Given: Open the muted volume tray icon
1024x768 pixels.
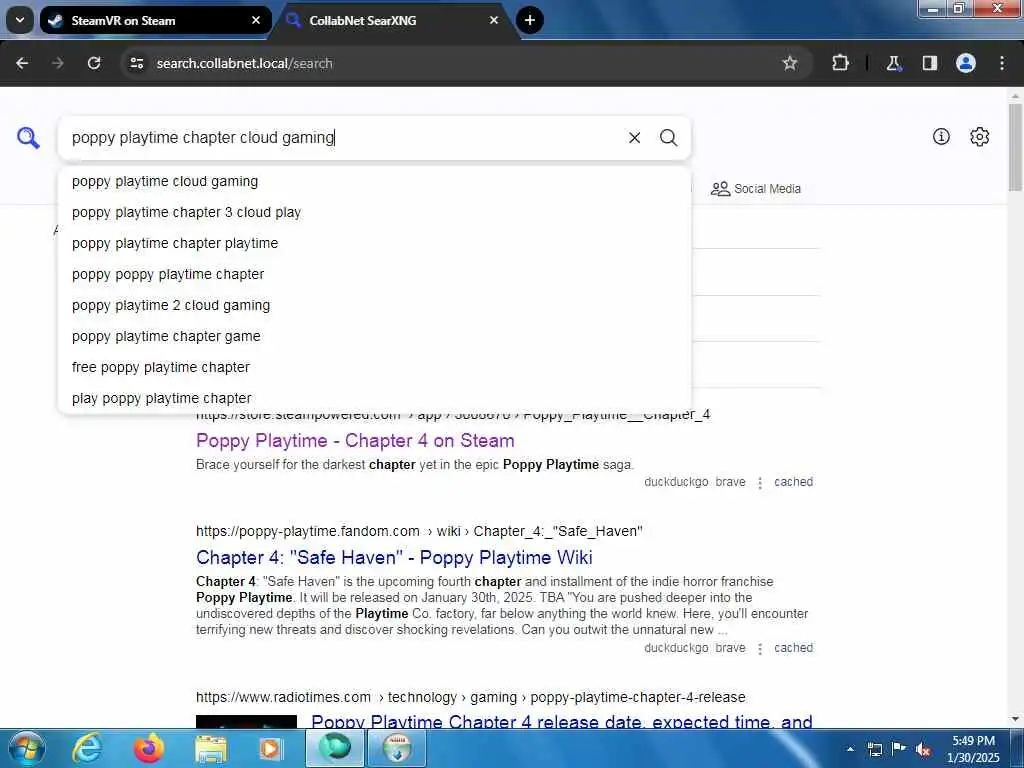Looking at the screenshot, I should point(923,749).
